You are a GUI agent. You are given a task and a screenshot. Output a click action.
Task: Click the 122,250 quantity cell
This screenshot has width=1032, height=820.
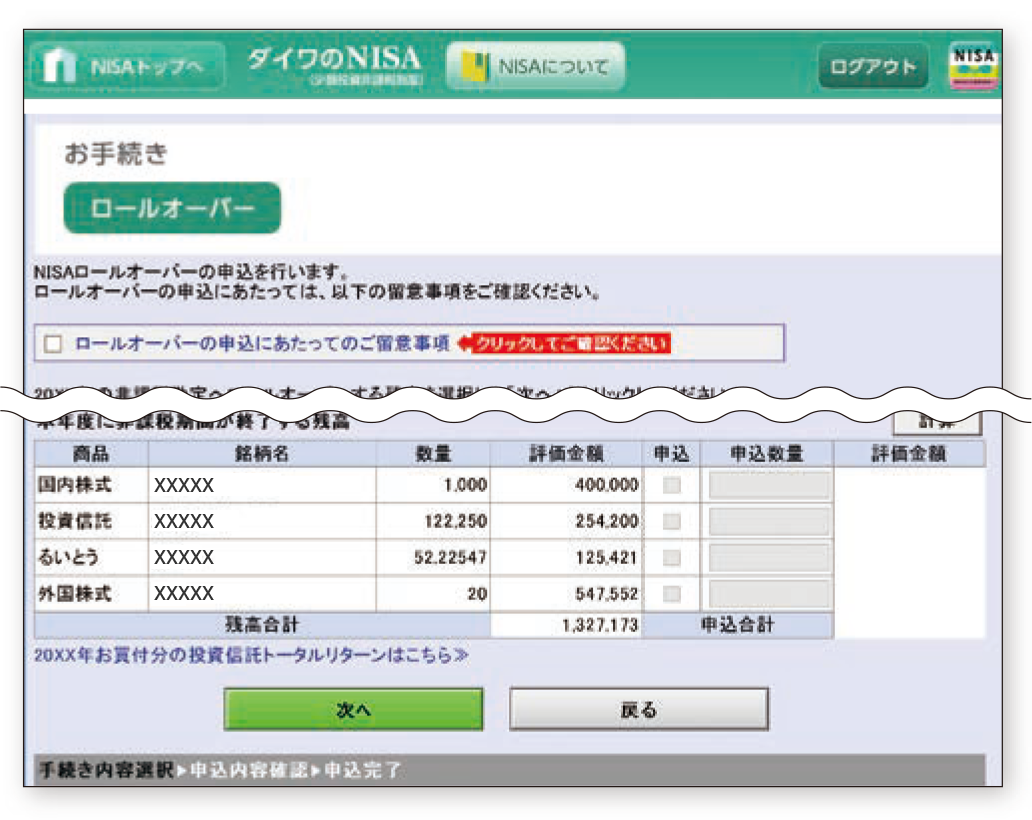pos(433,522)
